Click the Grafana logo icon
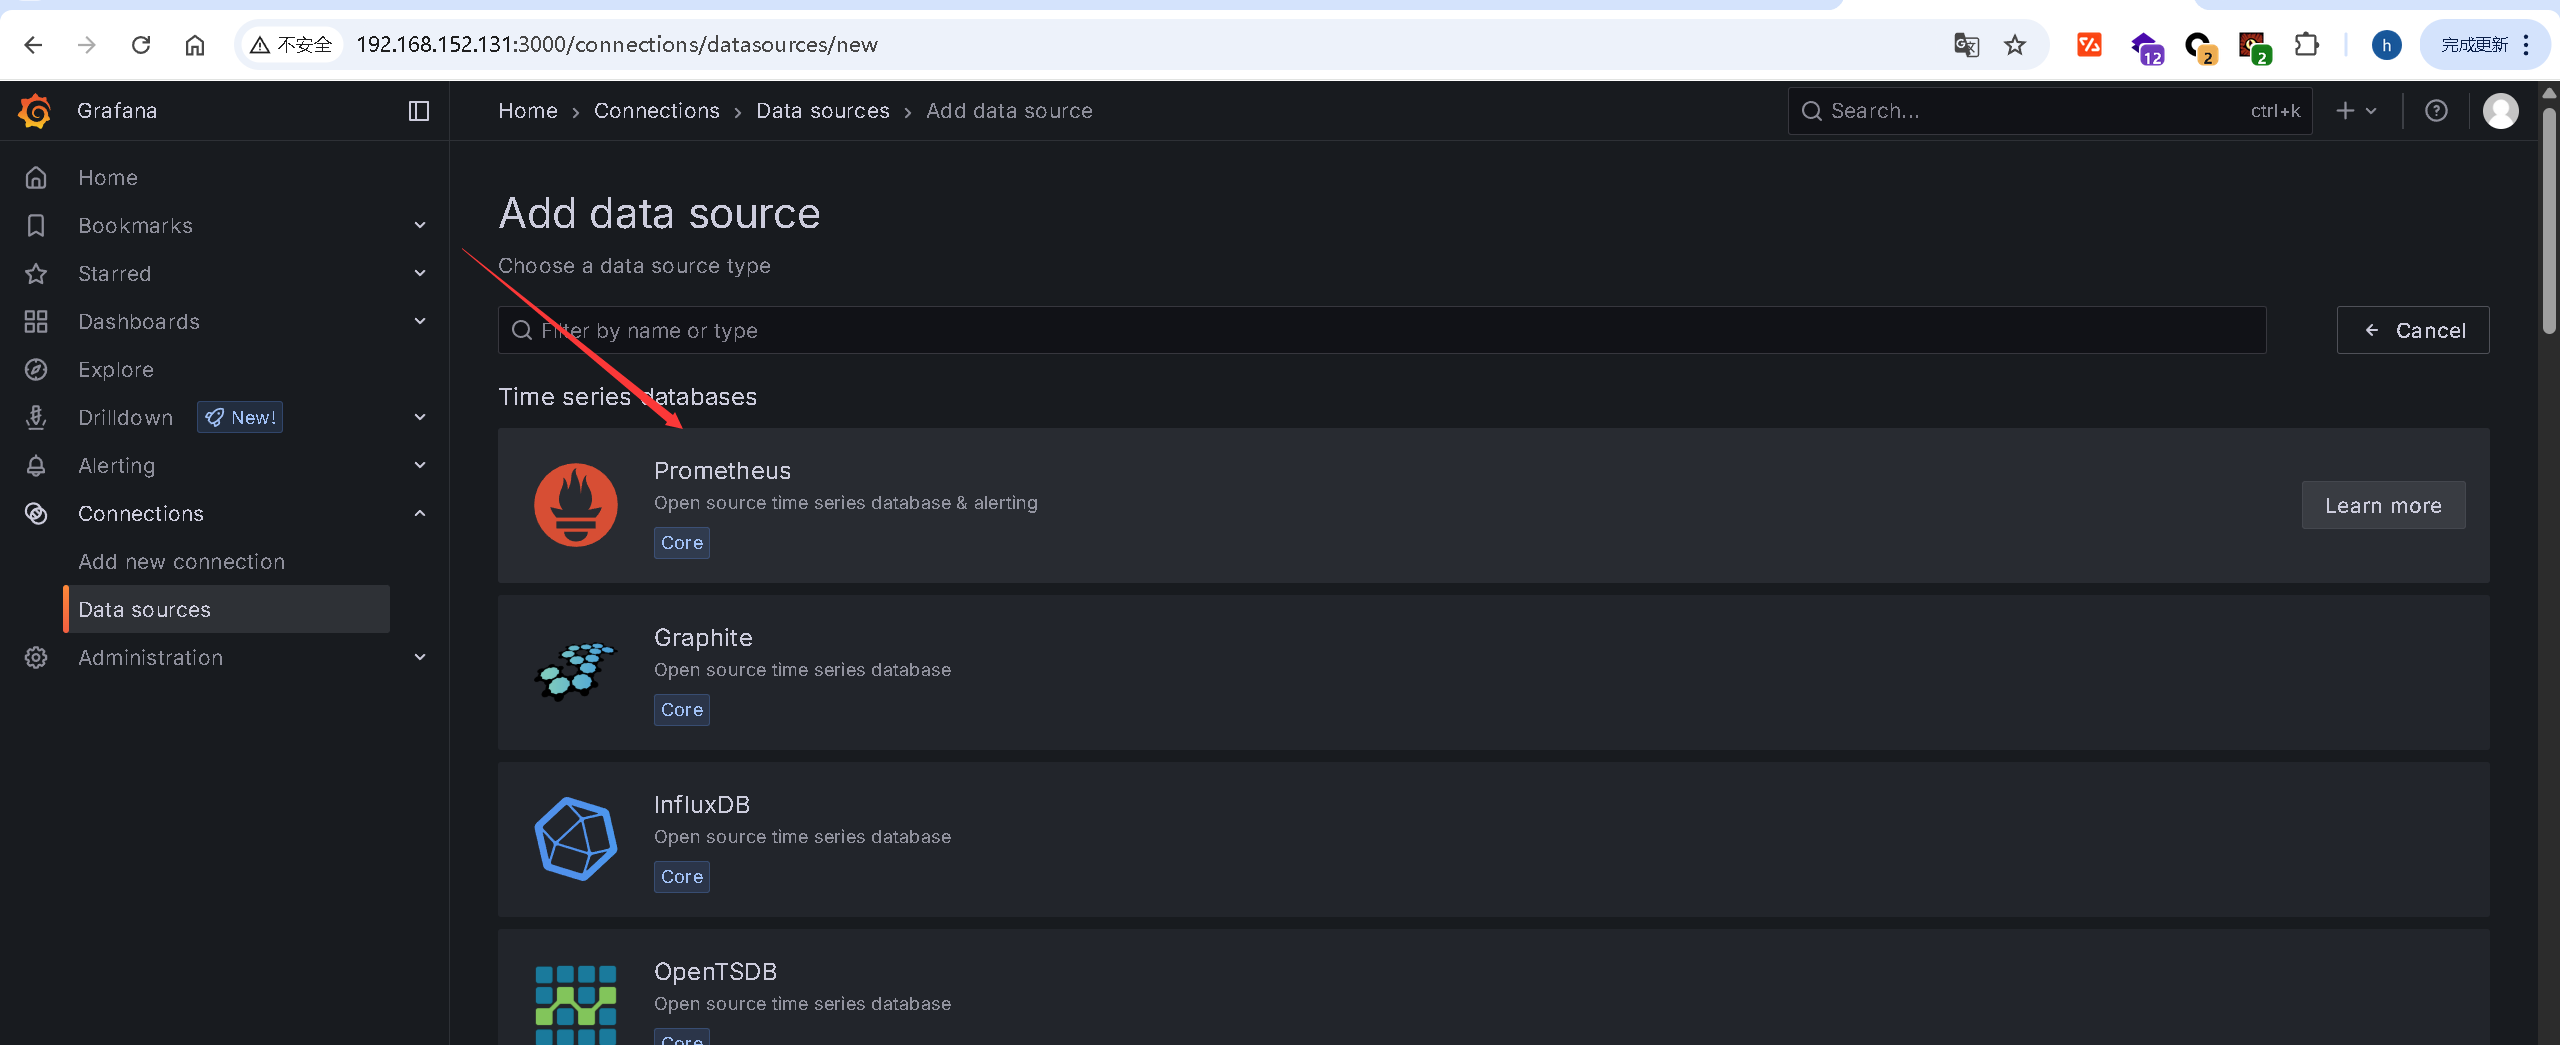The height and width of the screenshot is (1045, 2560). tap(35, 110)
